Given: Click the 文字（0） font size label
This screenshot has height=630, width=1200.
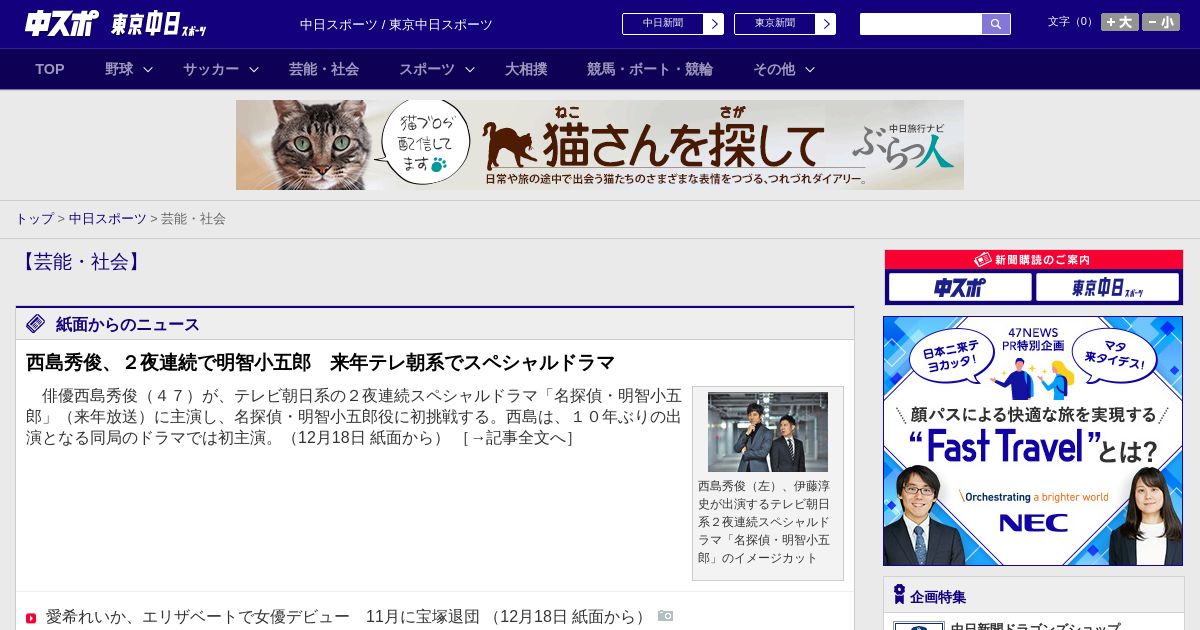Looking at the screenshot, I should tap(1072, 22).
